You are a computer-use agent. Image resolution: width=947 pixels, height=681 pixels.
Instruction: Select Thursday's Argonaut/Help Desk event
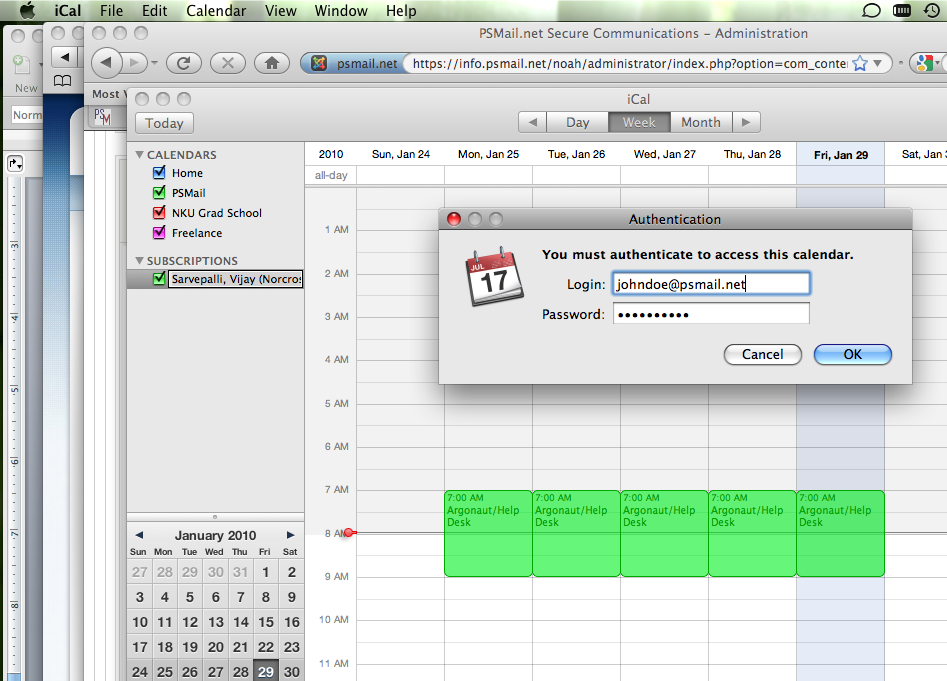(753, 534)
